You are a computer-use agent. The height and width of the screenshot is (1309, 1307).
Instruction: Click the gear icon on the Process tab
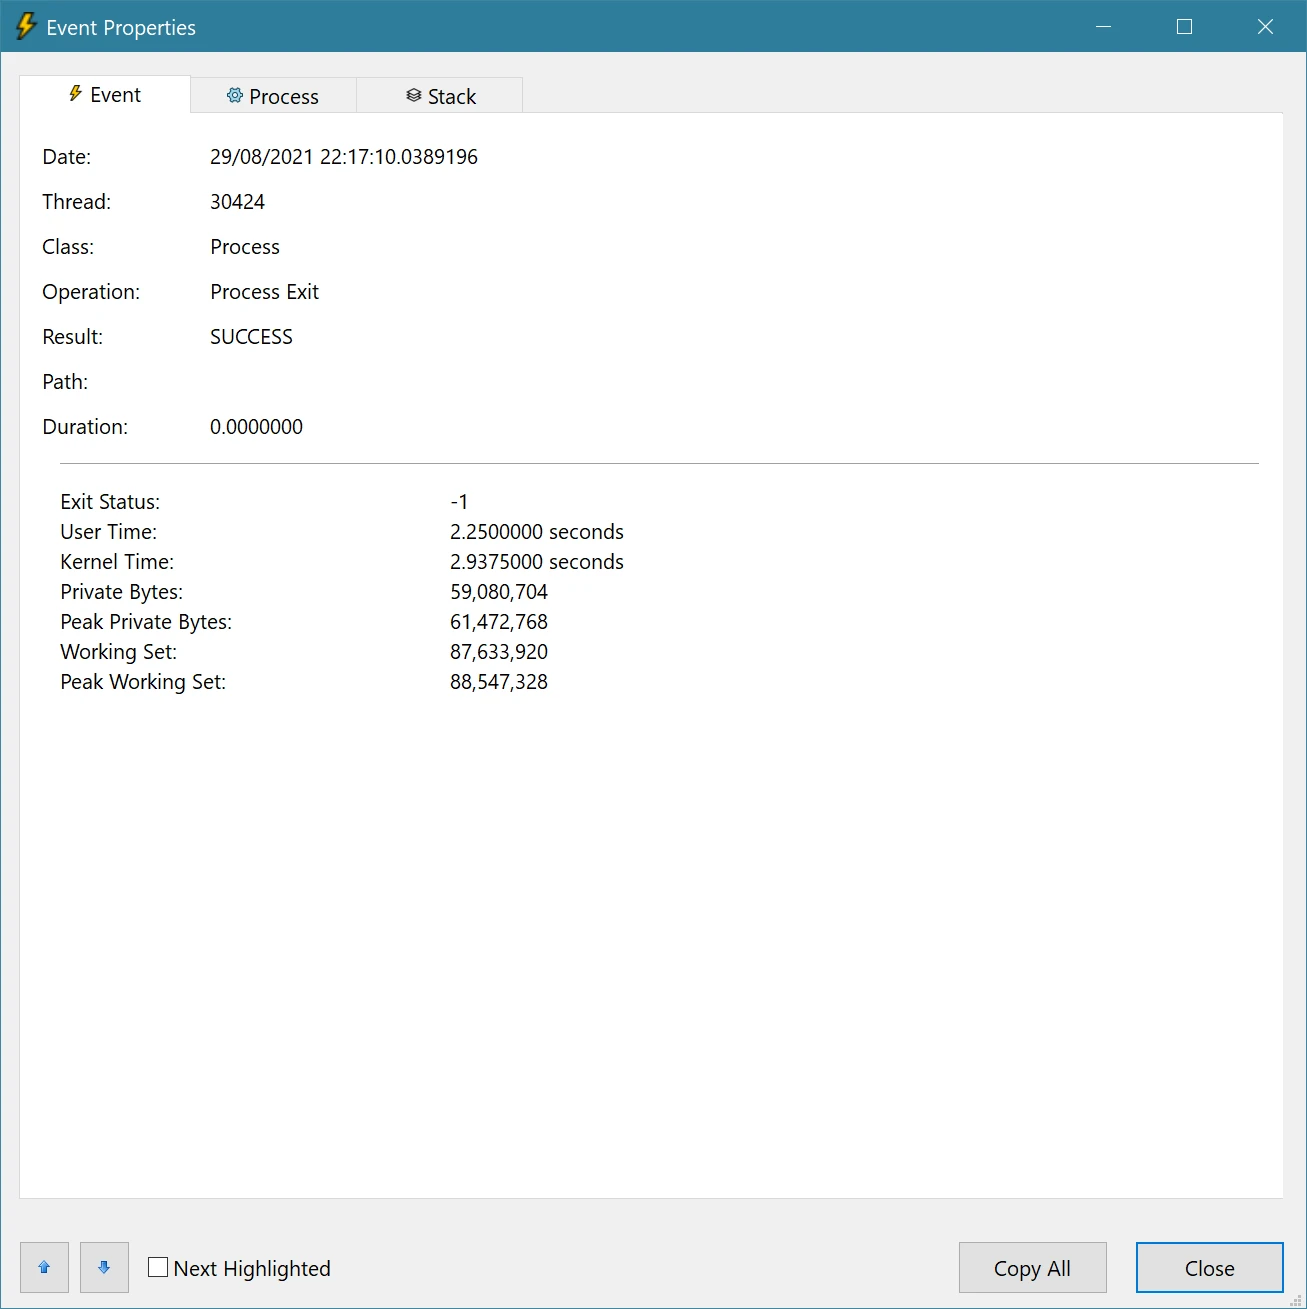click(x=235, y=95)
